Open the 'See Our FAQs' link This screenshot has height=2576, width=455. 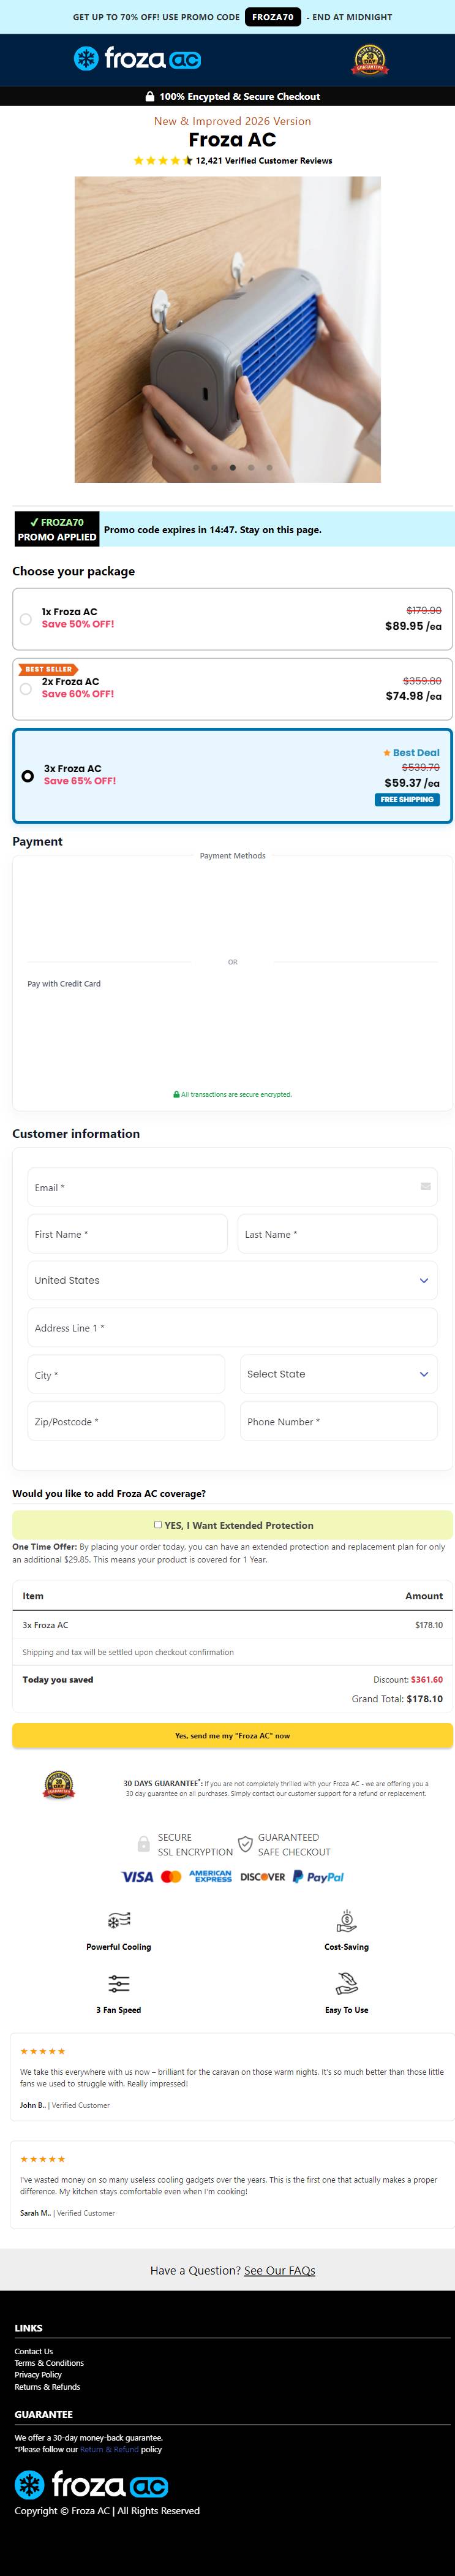click(x=280, y=2270)
